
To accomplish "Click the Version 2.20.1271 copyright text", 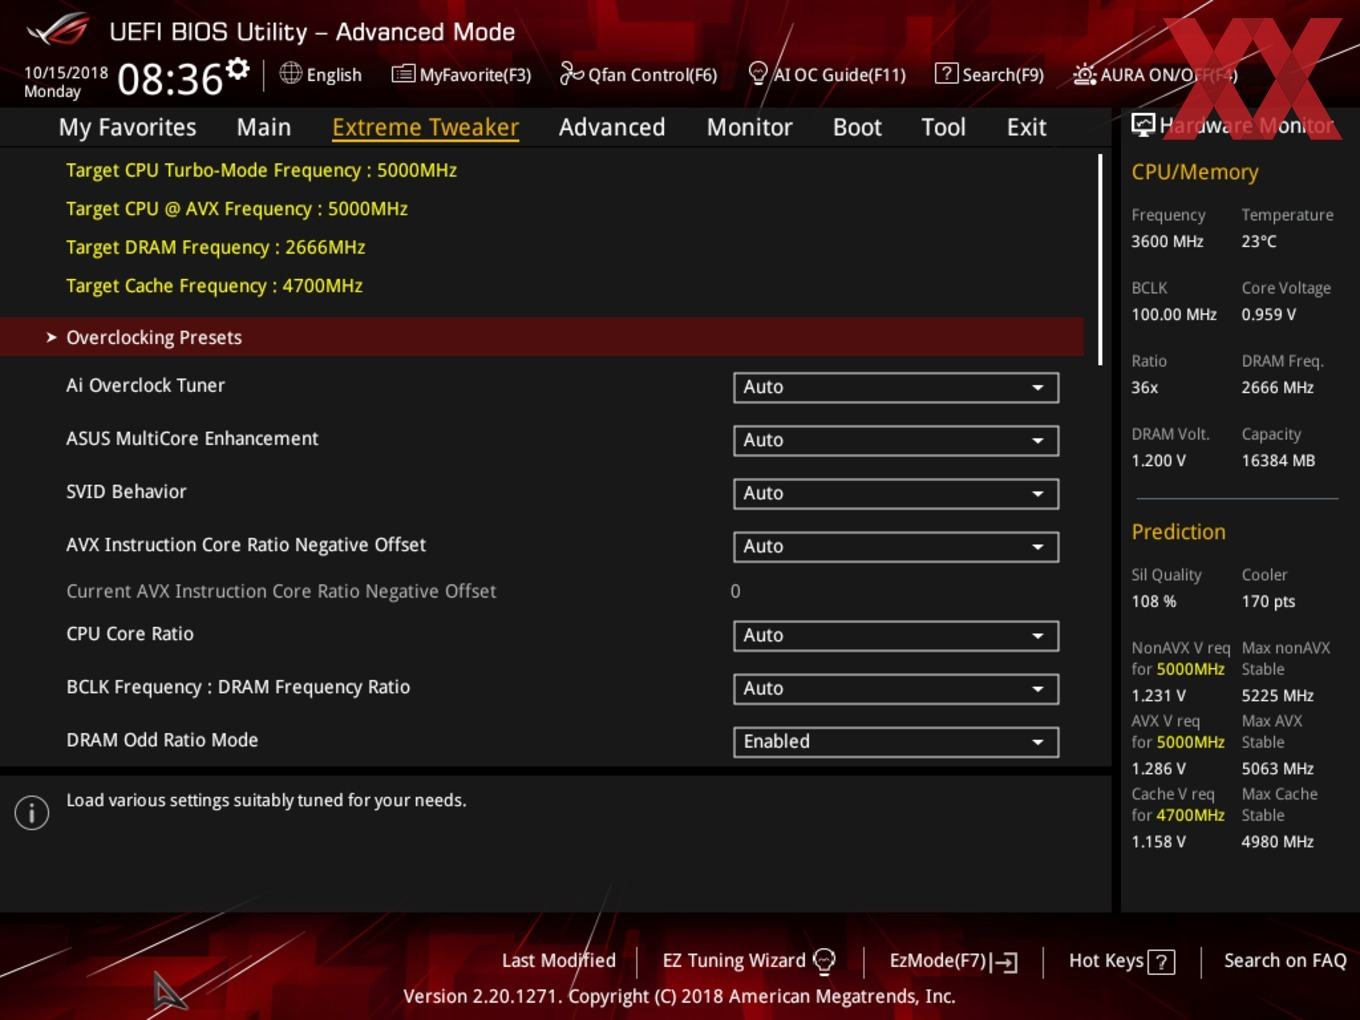I will click(679, 996).
